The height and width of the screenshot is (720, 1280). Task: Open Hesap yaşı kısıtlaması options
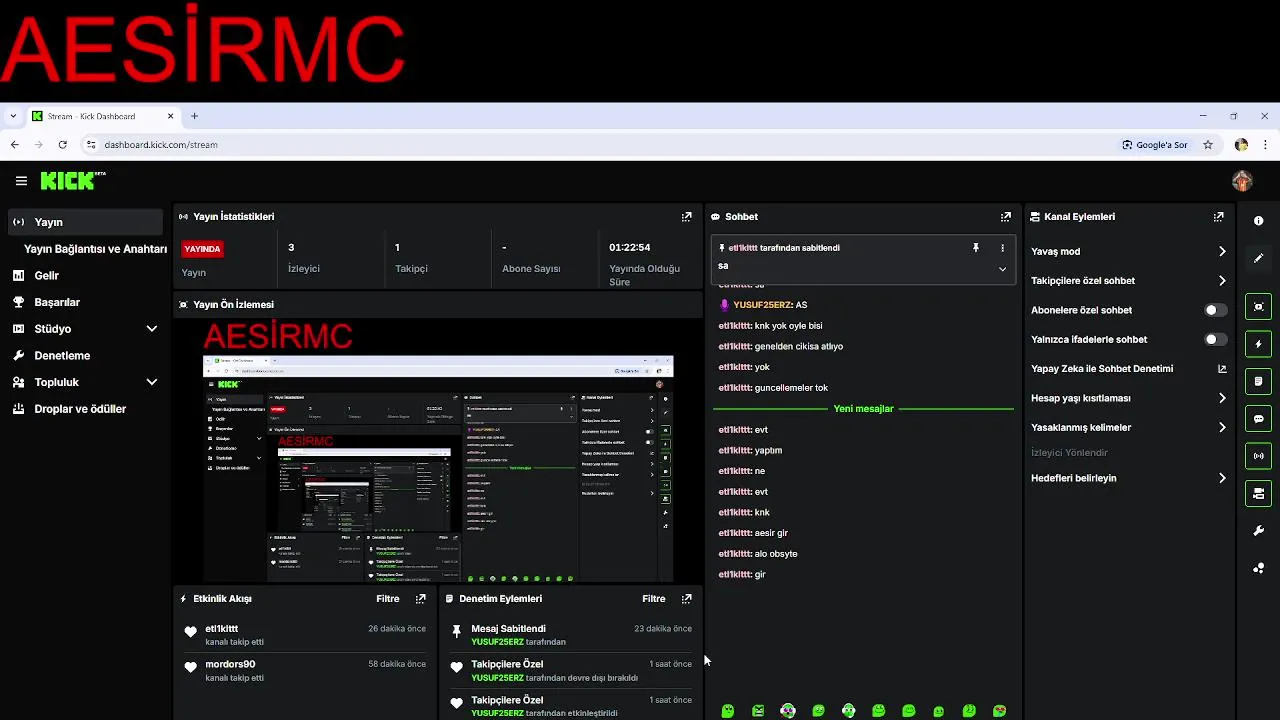point(1129,398)
